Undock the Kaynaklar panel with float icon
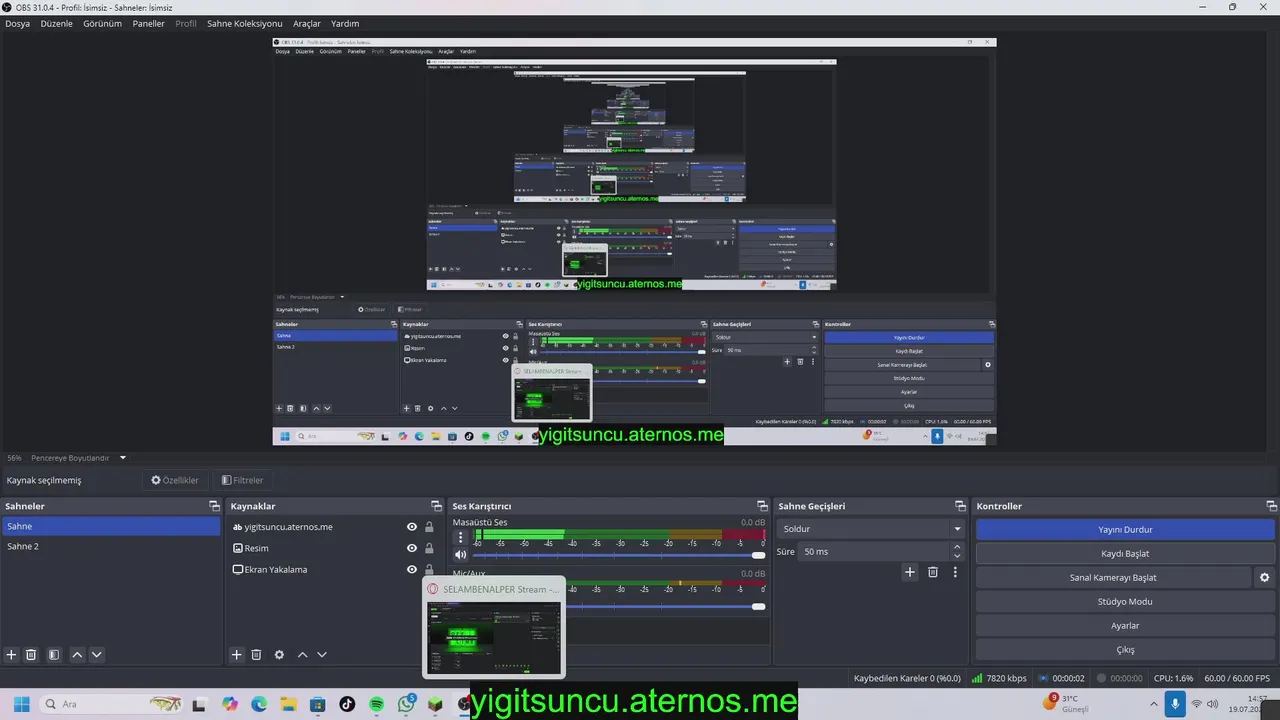Screen dimensions: 1280x720 [x=436, y=506]
